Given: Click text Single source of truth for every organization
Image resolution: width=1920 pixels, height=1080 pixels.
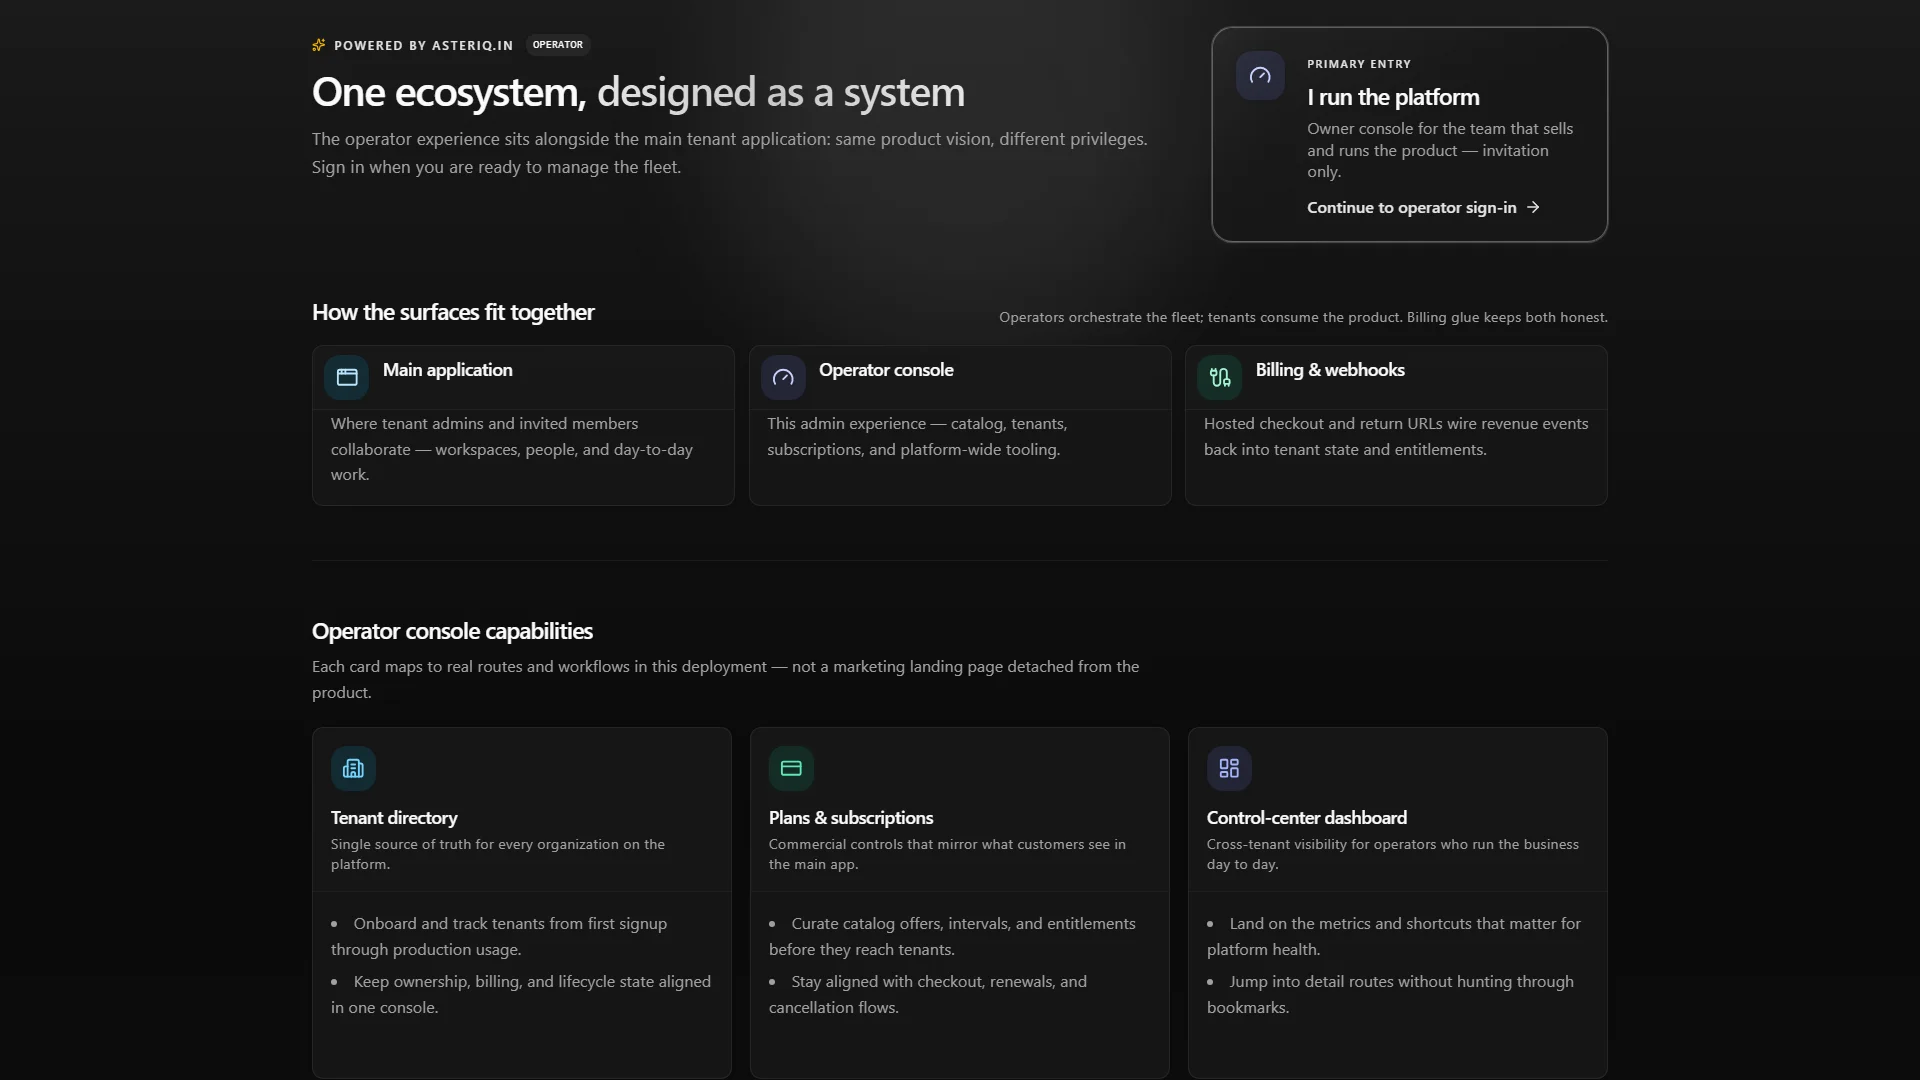Looking at the screenshot, I should point(498,854).
